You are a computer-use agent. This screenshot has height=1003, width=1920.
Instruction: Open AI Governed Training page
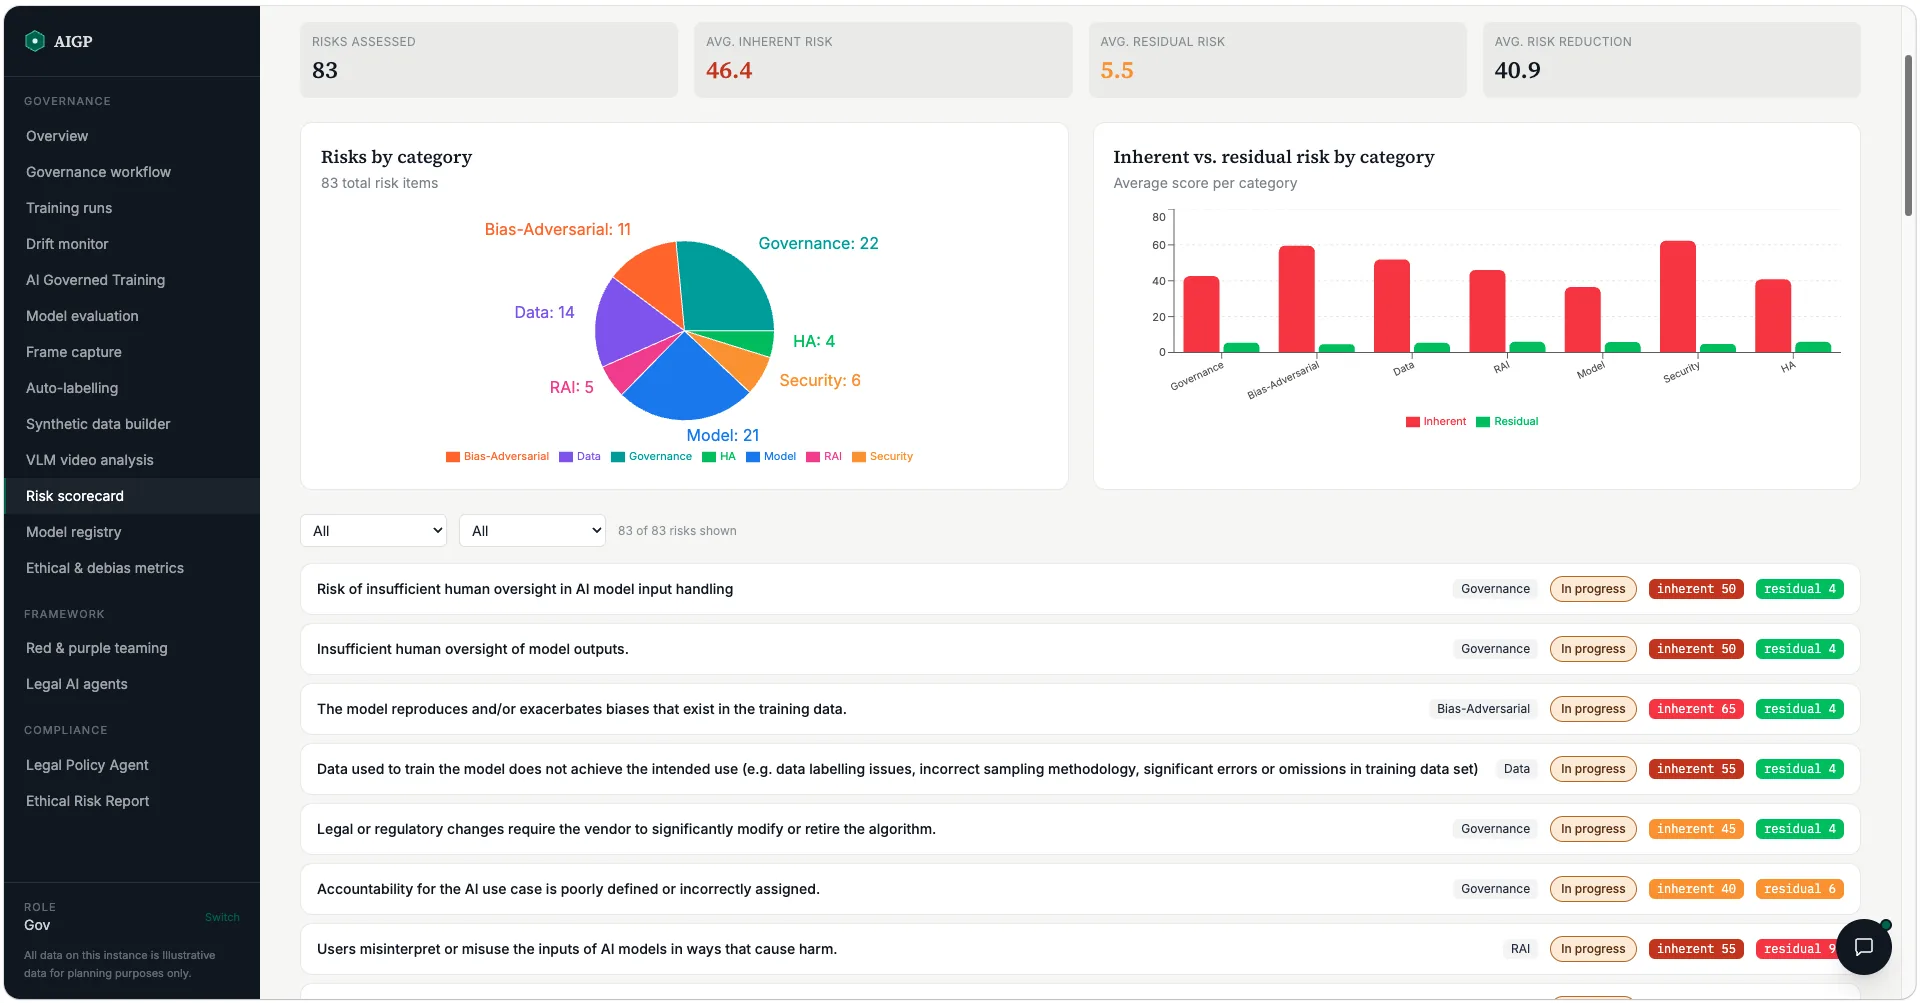pos(95,280)
